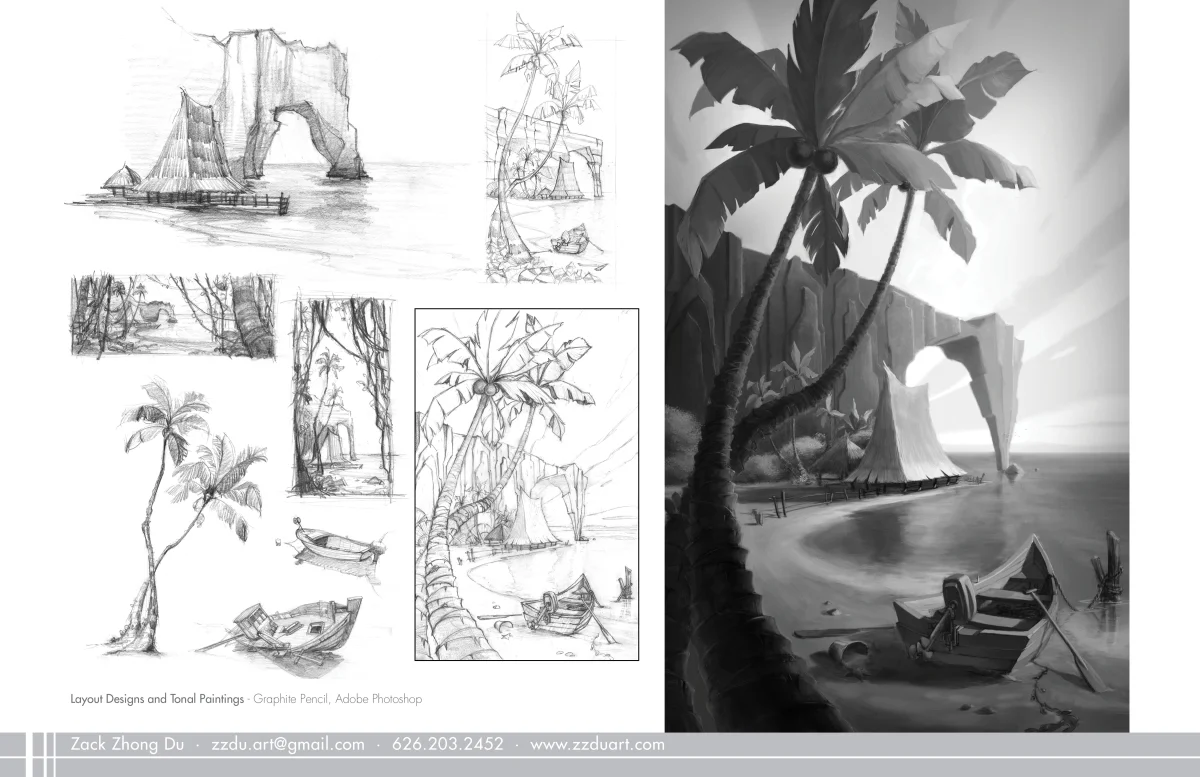Click the small floating rowboat sketch
1200x777 pixels.
coord(338,544)
